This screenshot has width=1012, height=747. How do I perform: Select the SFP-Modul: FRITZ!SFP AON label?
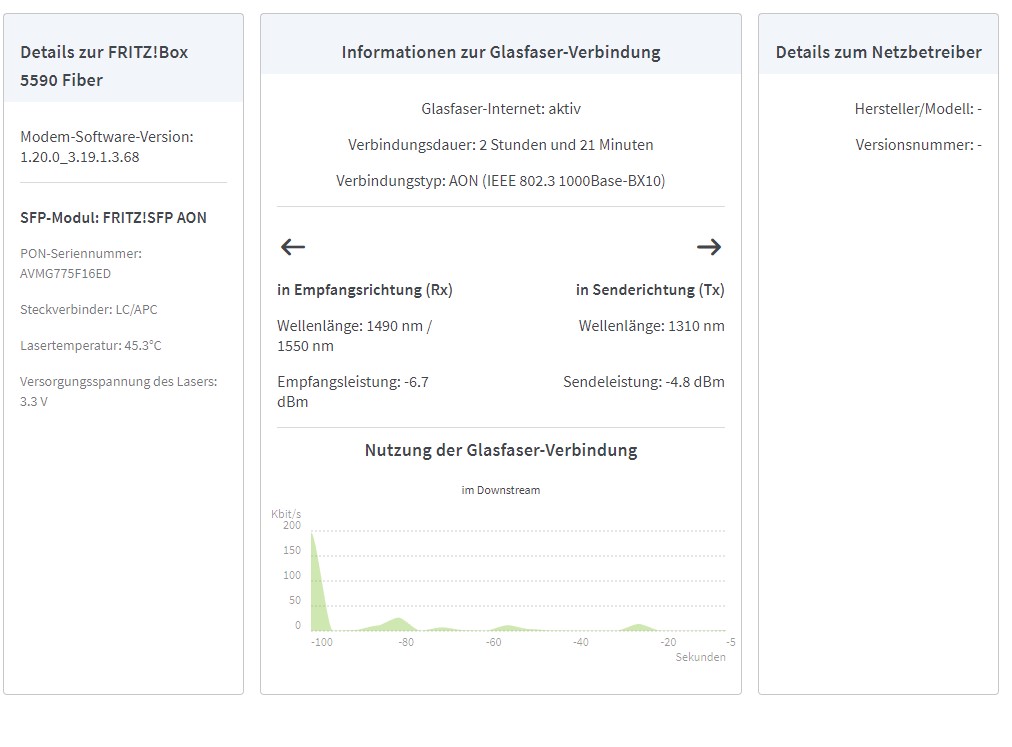point(113,218)
